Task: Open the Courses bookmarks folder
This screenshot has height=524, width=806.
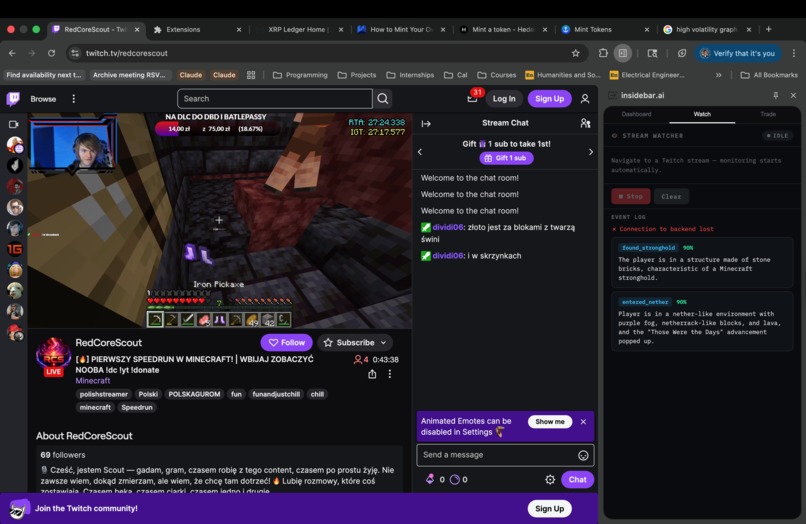Action: [x=497, y=75]
